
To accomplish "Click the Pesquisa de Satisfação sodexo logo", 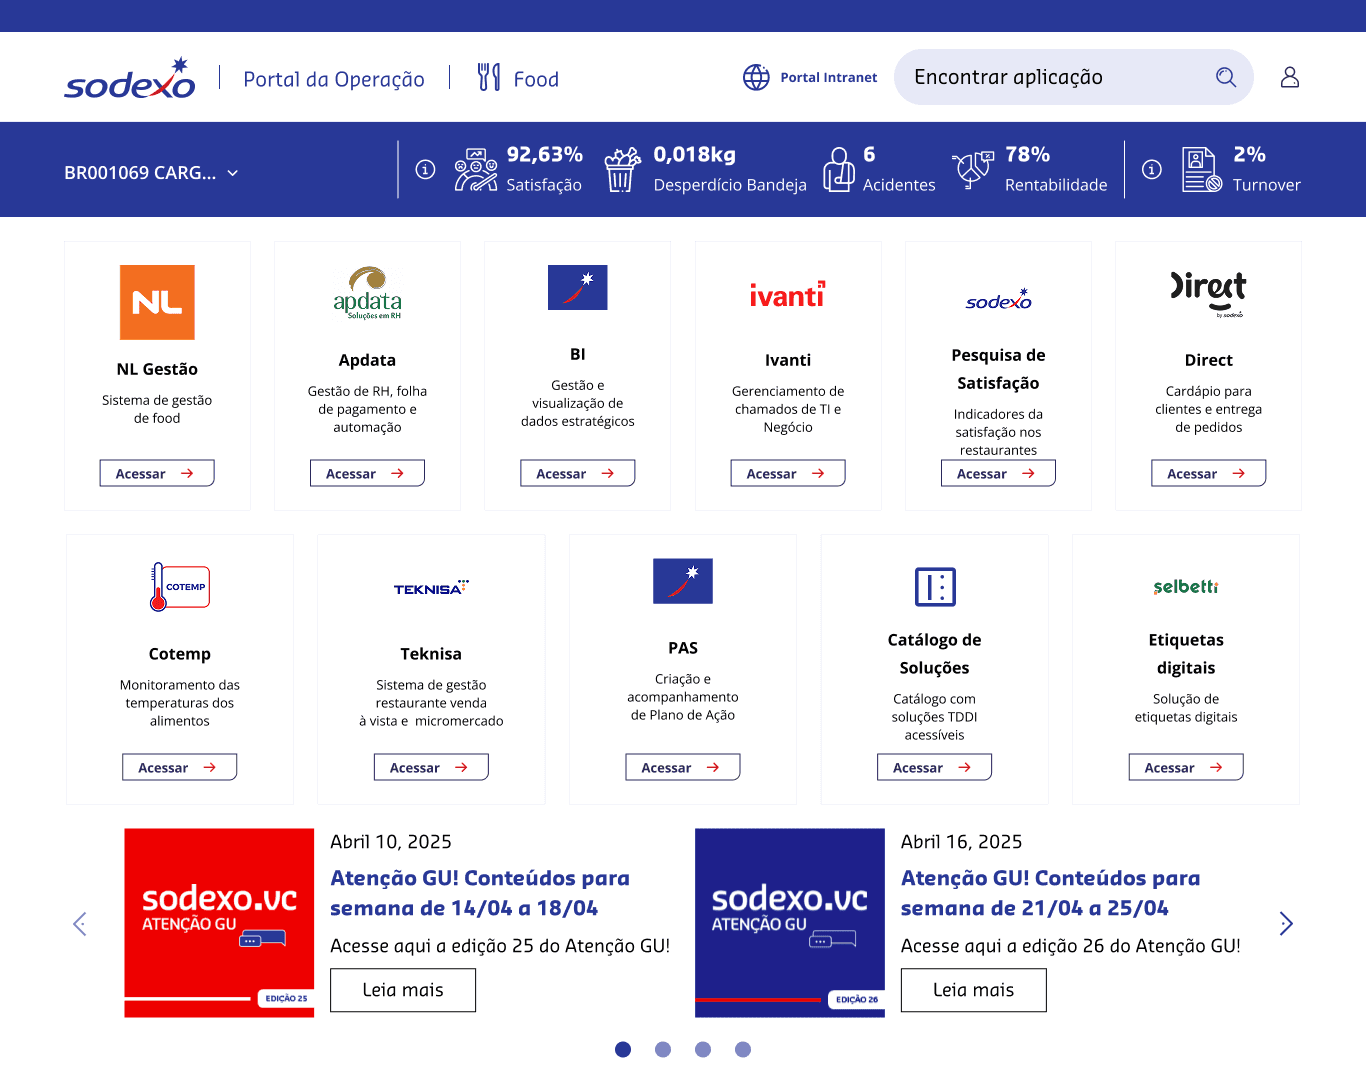I will 998,299.
